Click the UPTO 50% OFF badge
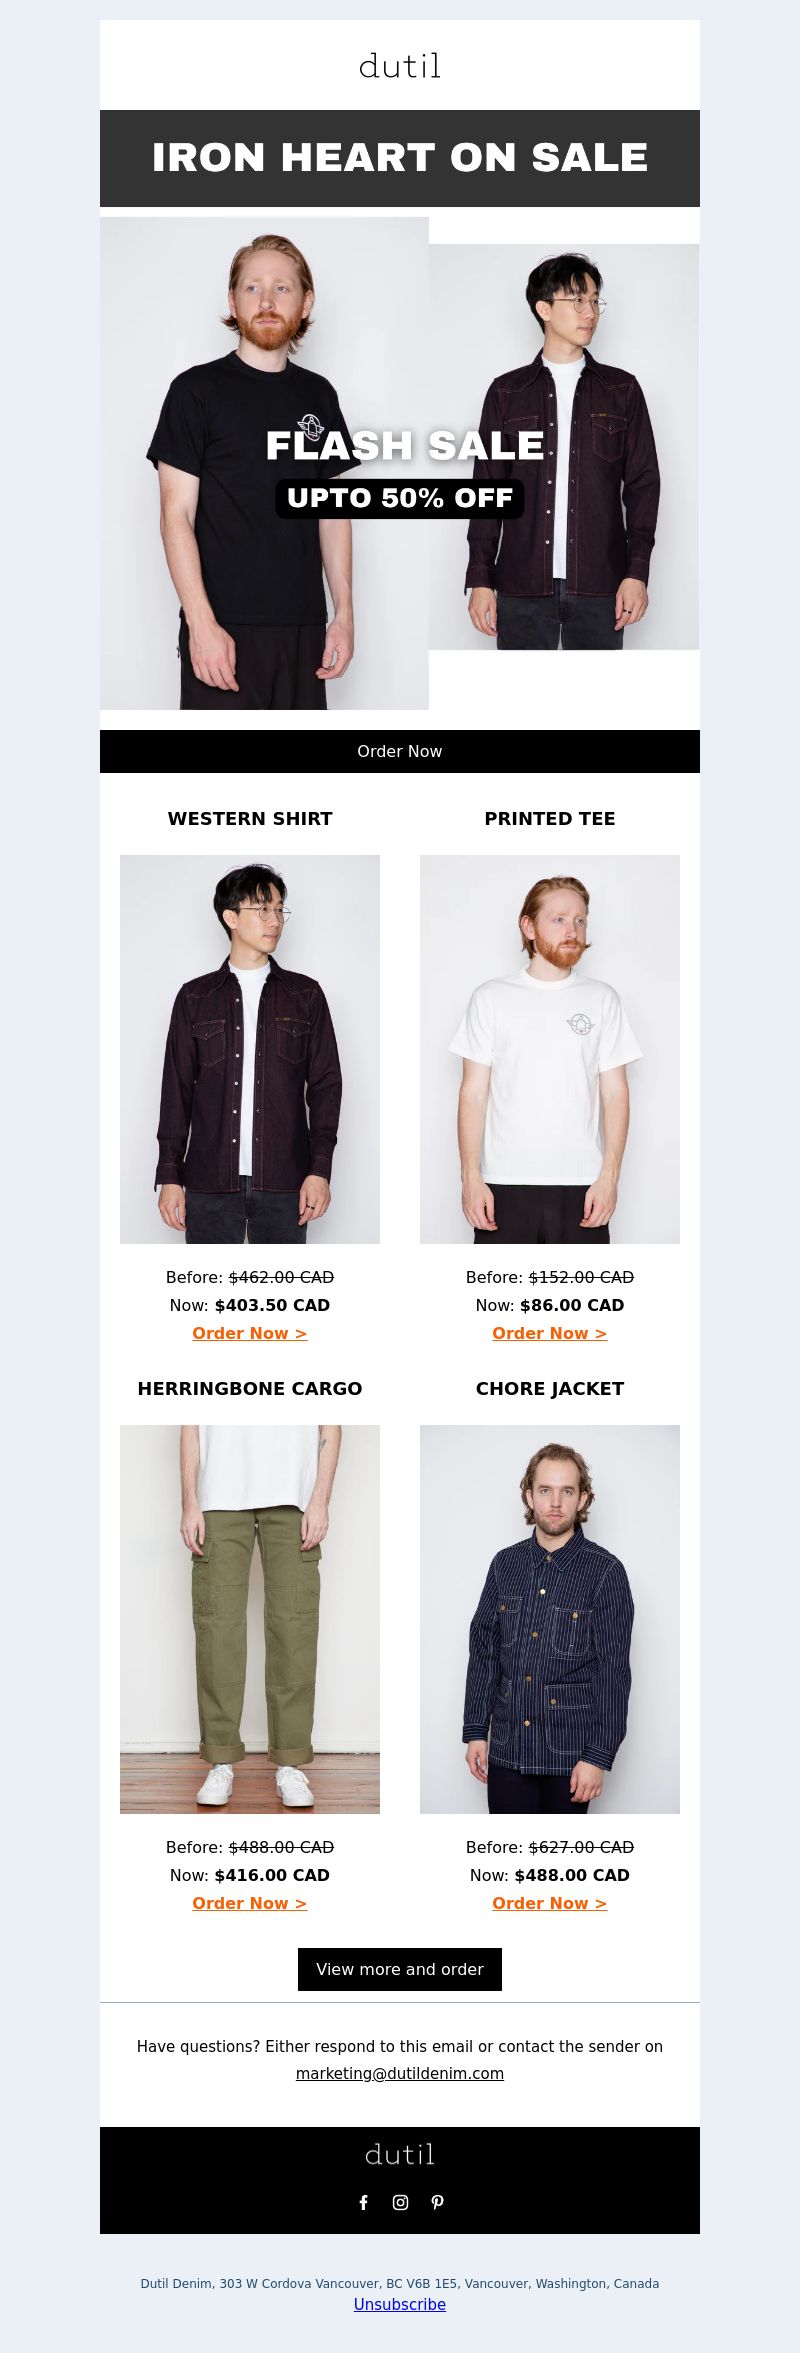Viewport: 800px width, 2353px height. 400,498
